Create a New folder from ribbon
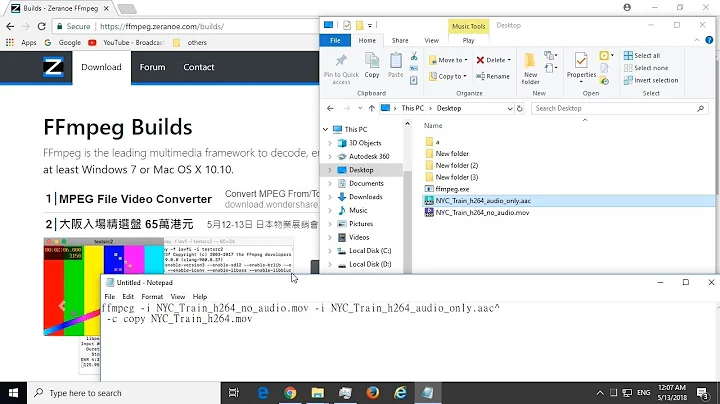 click(530, 68)
